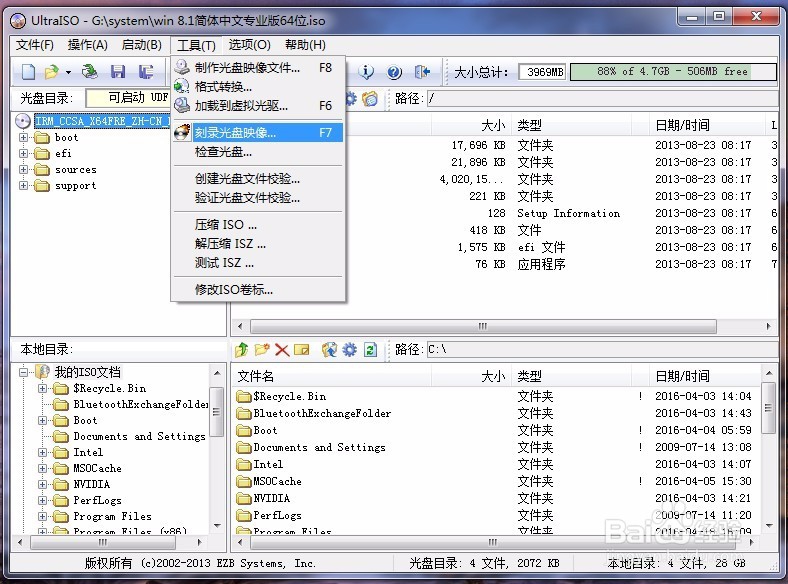Screen dimensions: 788x584
Task: Select Documents and Settings in local file list
Action: pos(319,447)
